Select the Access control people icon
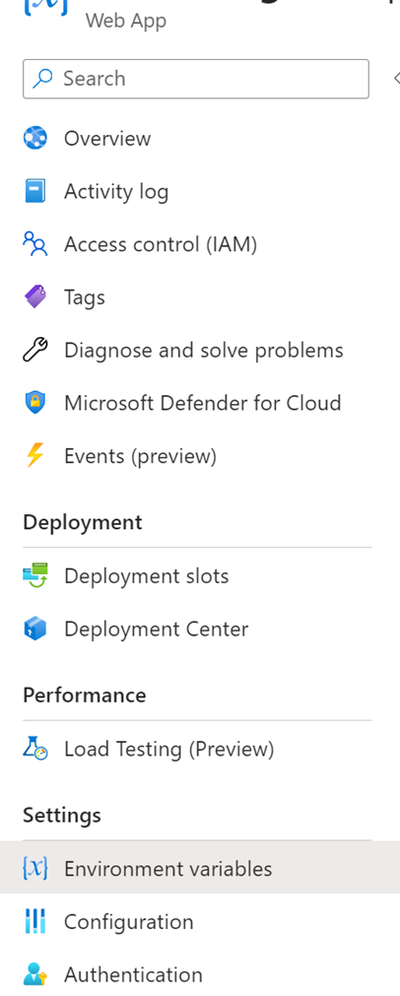Image resolution: width=400 pixels, height=996 pixels. click(x=35, y=244)
